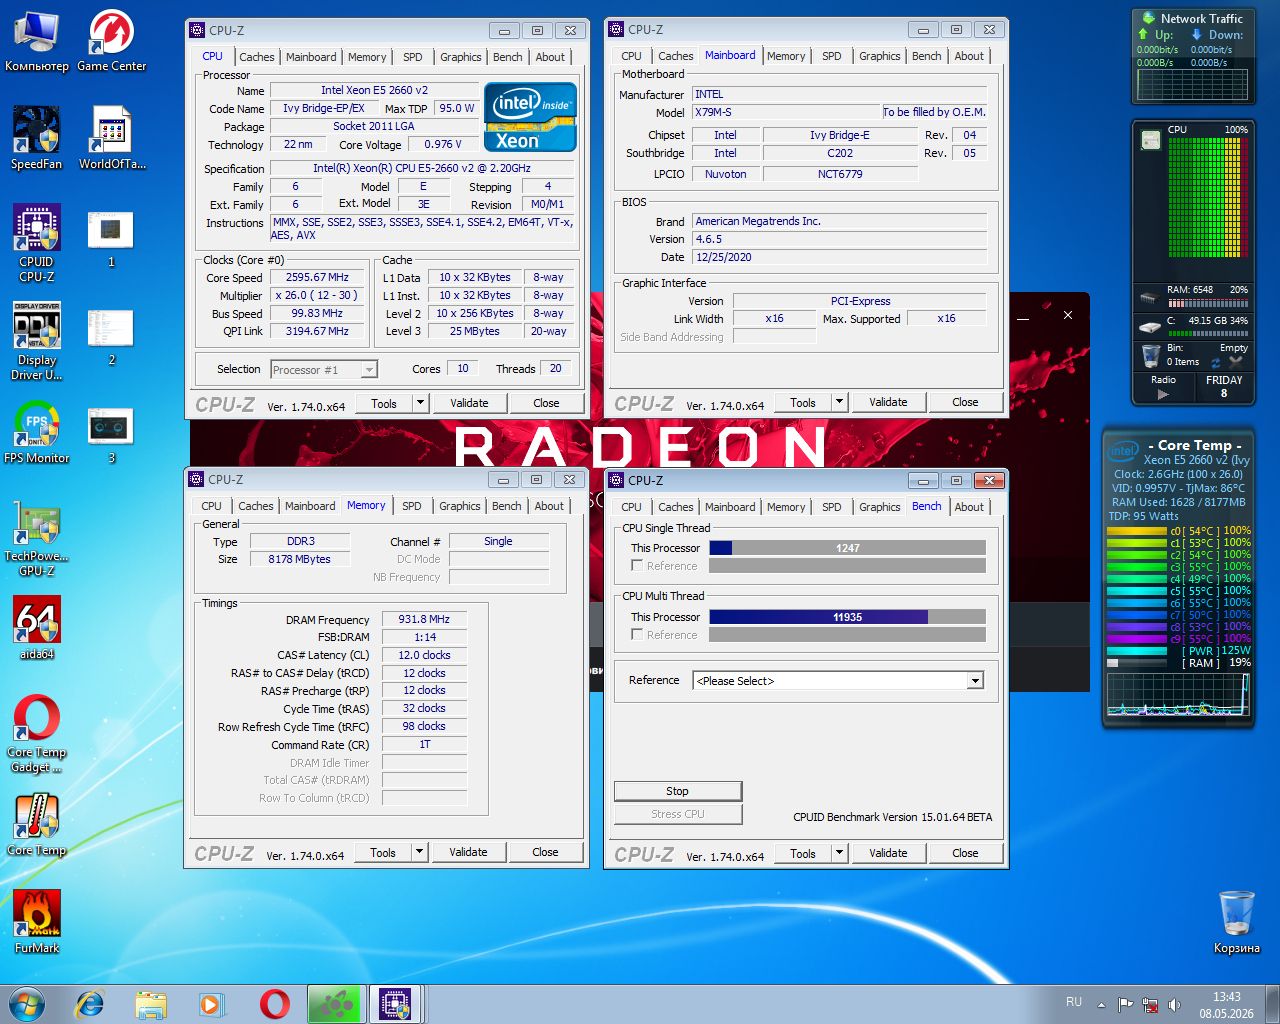
Task: Open the Game Center desktop icon
Action: 111,41
